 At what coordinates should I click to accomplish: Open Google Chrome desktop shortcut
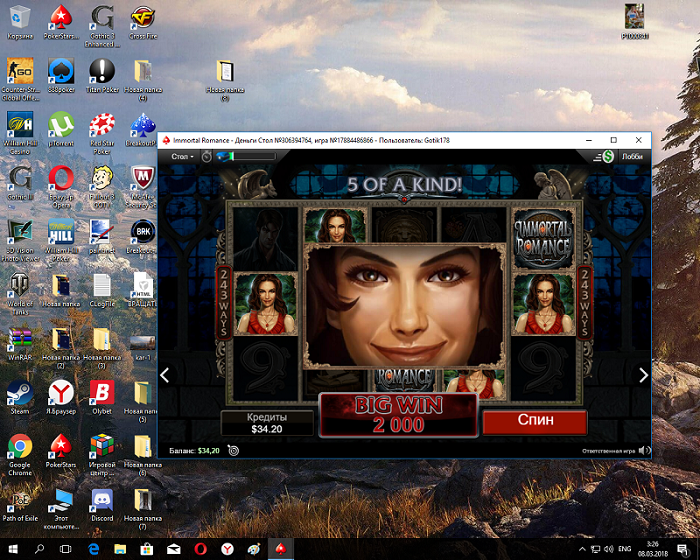coord(20,455)
